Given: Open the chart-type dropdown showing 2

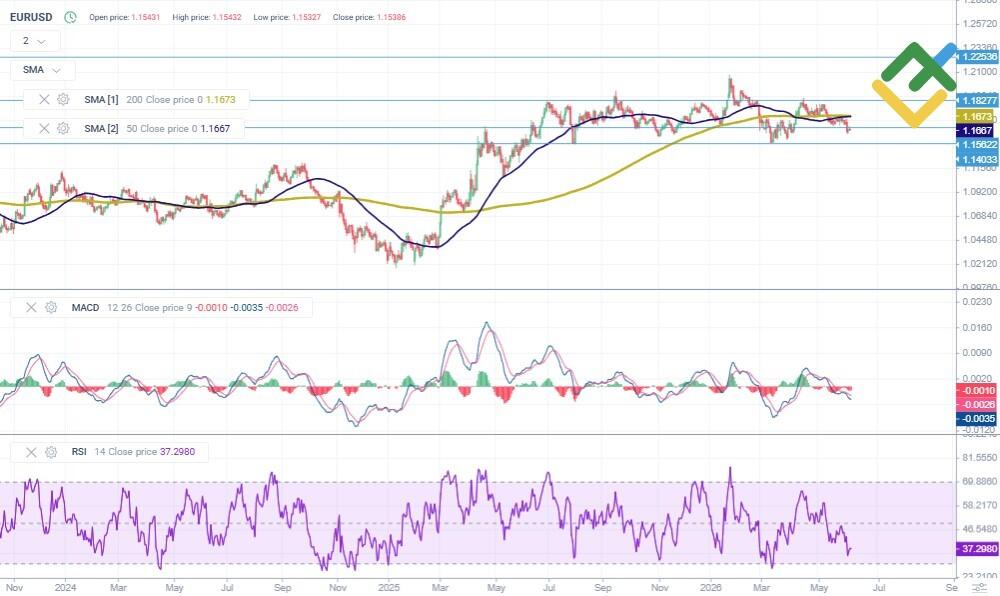Looking at the screenshot, I should pyautogui.click(x=35, y=41).
